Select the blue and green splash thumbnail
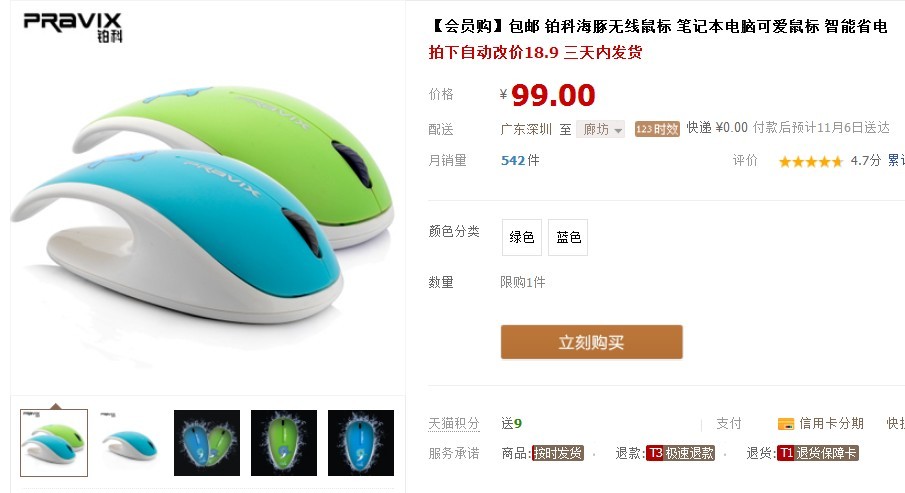The image size is (905, 493). [x=207, y=443]
